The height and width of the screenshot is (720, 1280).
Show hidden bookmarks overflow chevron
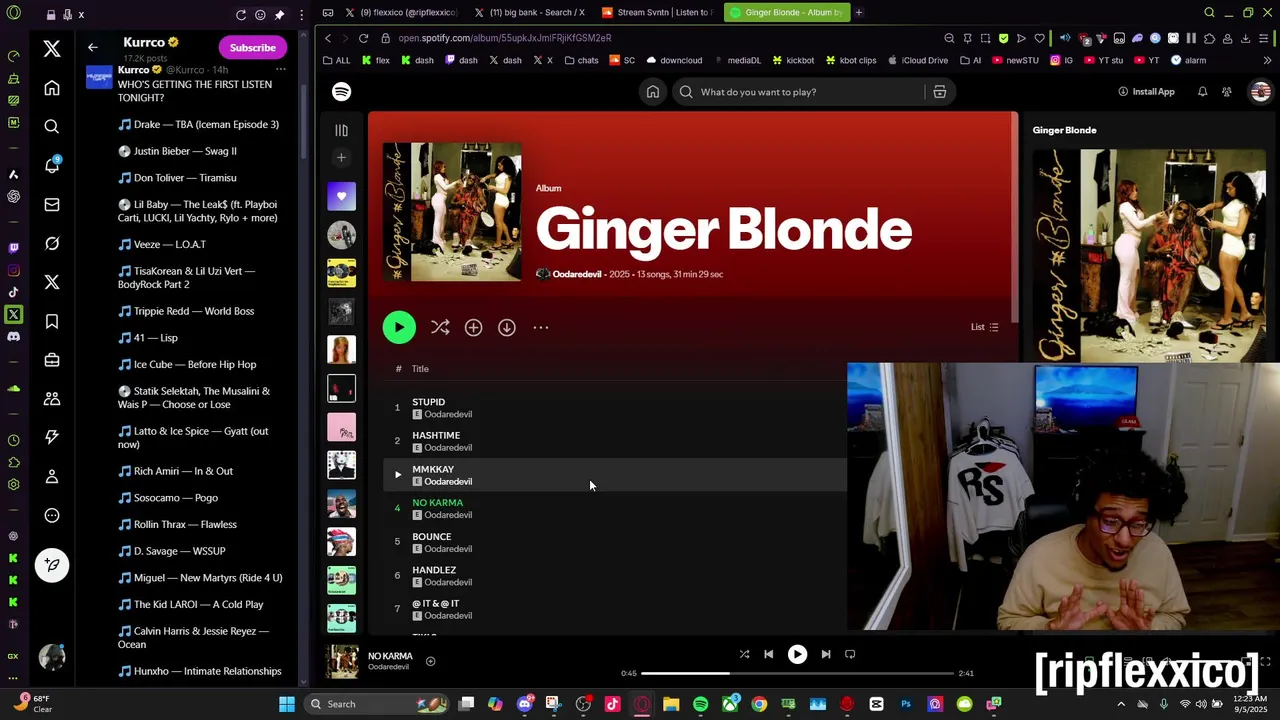tap(1266, 60)
